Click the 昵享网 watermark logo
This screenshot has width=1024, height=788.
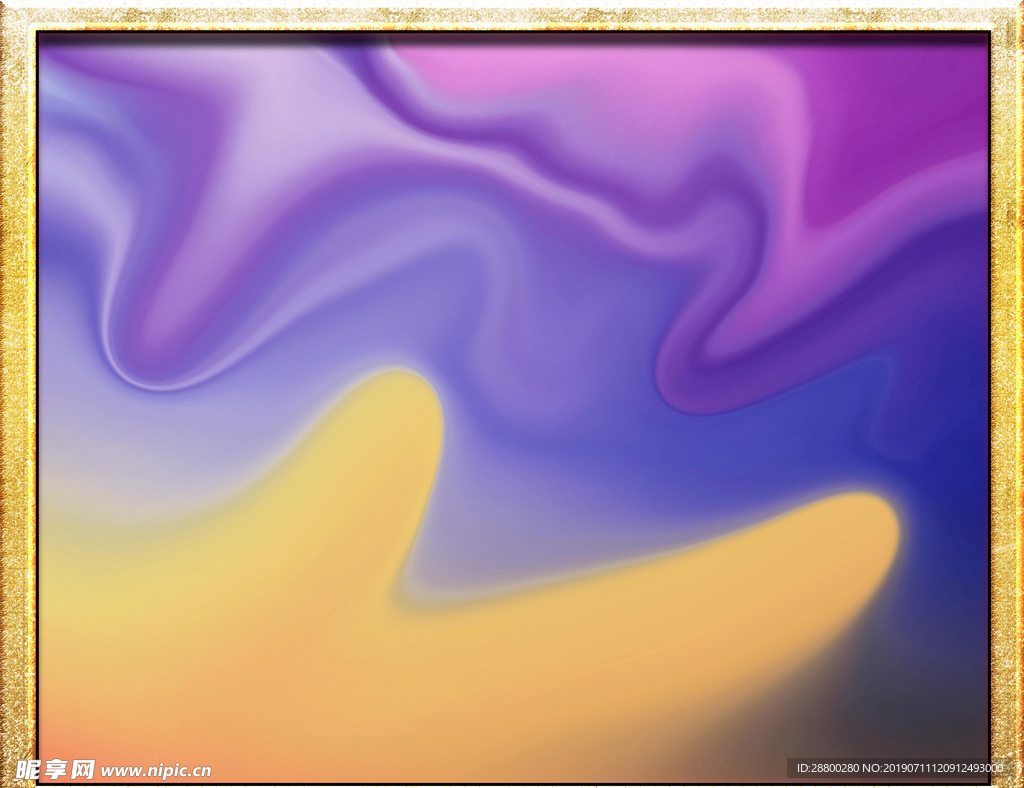[55, 769]
